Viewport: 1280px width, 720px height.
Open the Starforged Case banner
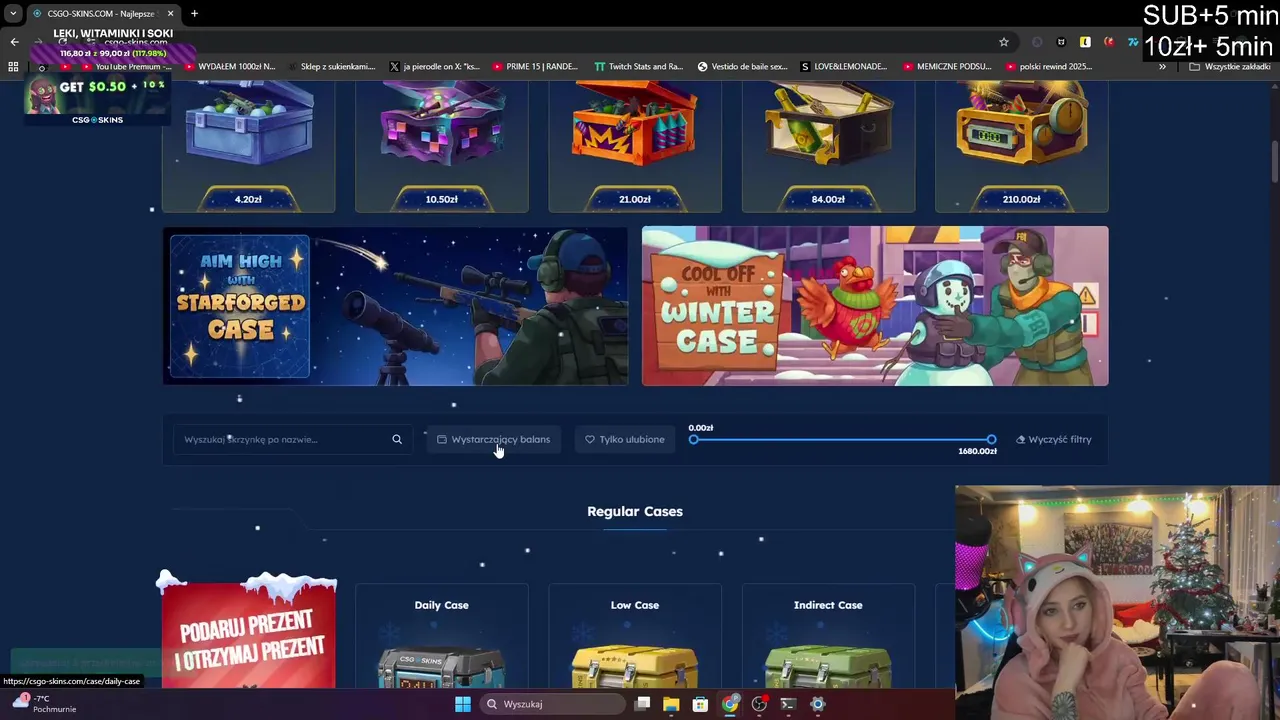coord(396,306)
